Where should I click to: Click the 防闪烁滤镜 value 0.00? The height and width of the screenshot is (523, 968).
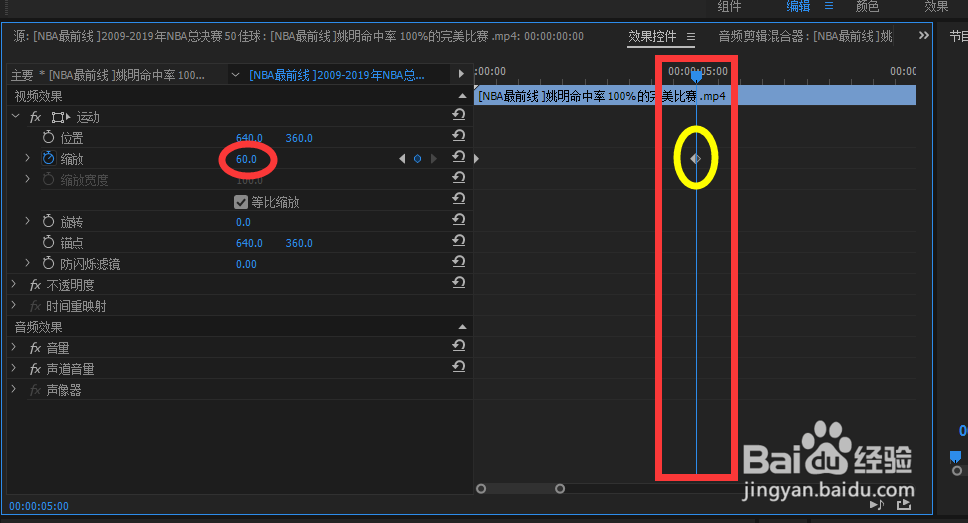click(x=246, y=264)
